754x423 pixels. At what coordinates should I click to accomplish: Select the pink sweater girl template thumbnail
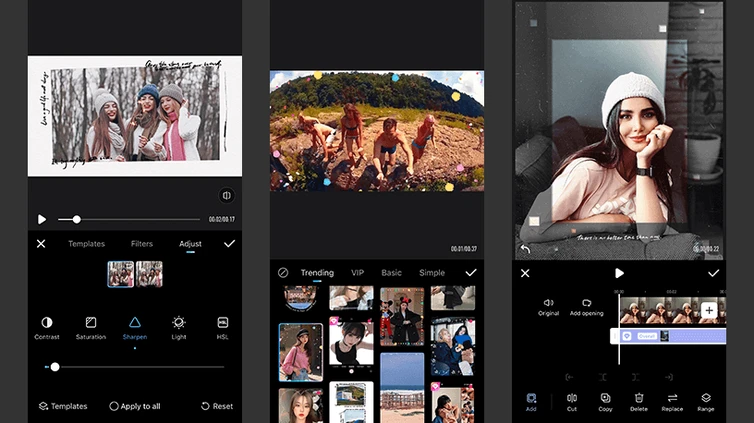point(301,352)
